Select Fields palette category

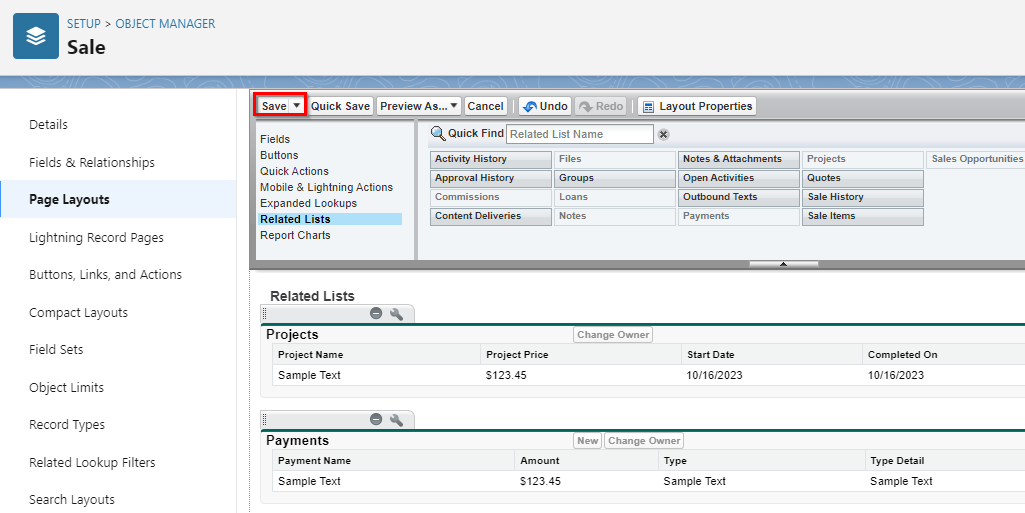pyautogui.click(x=275, y=139)
